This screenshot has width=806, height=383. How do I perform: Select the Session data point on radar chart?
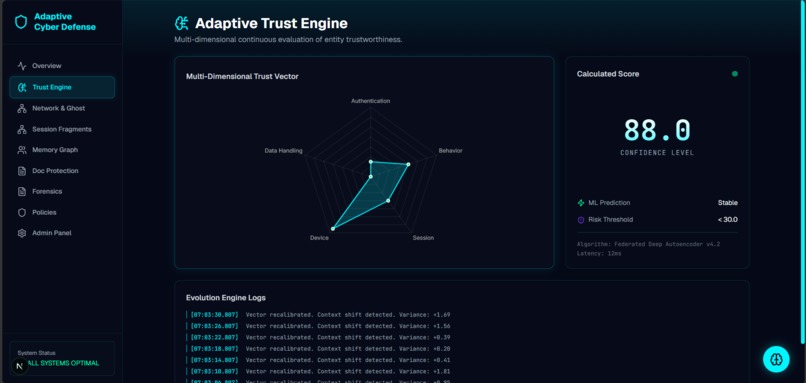tap(388, 200)
